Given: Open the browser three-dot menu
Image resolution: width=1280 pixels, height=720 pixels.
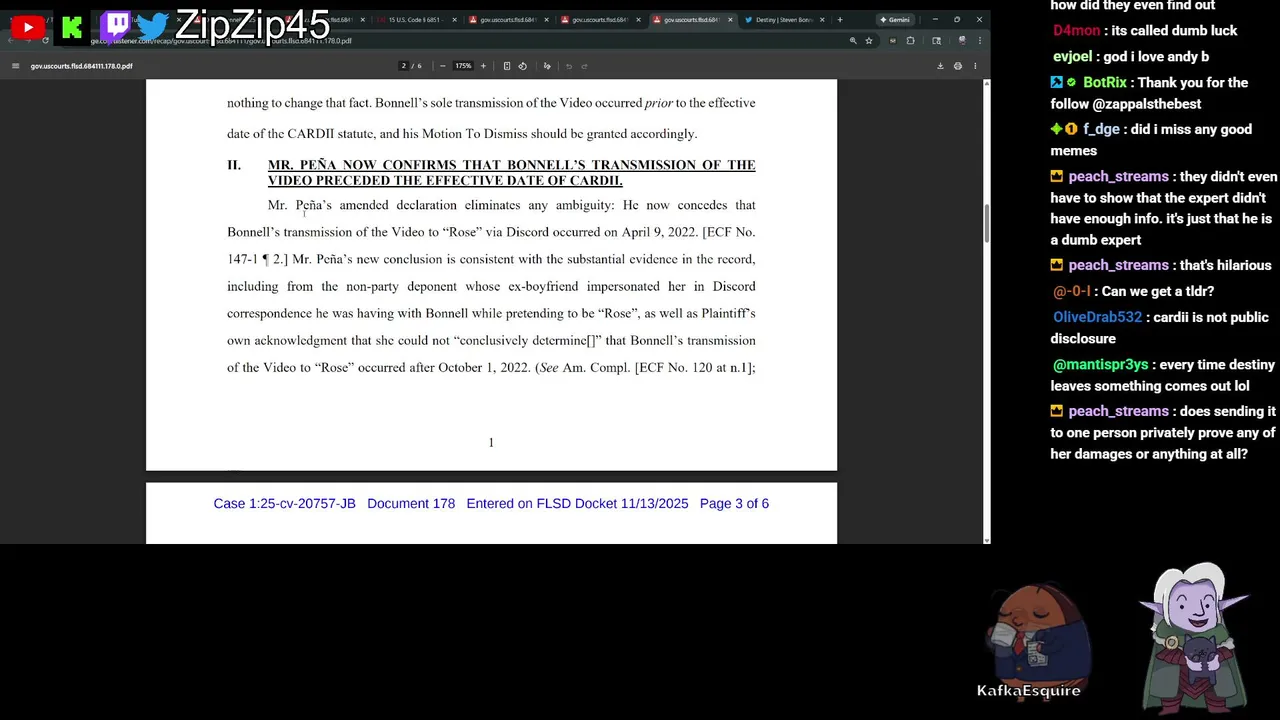Looking at the screenshot, I should coord(979,41).
